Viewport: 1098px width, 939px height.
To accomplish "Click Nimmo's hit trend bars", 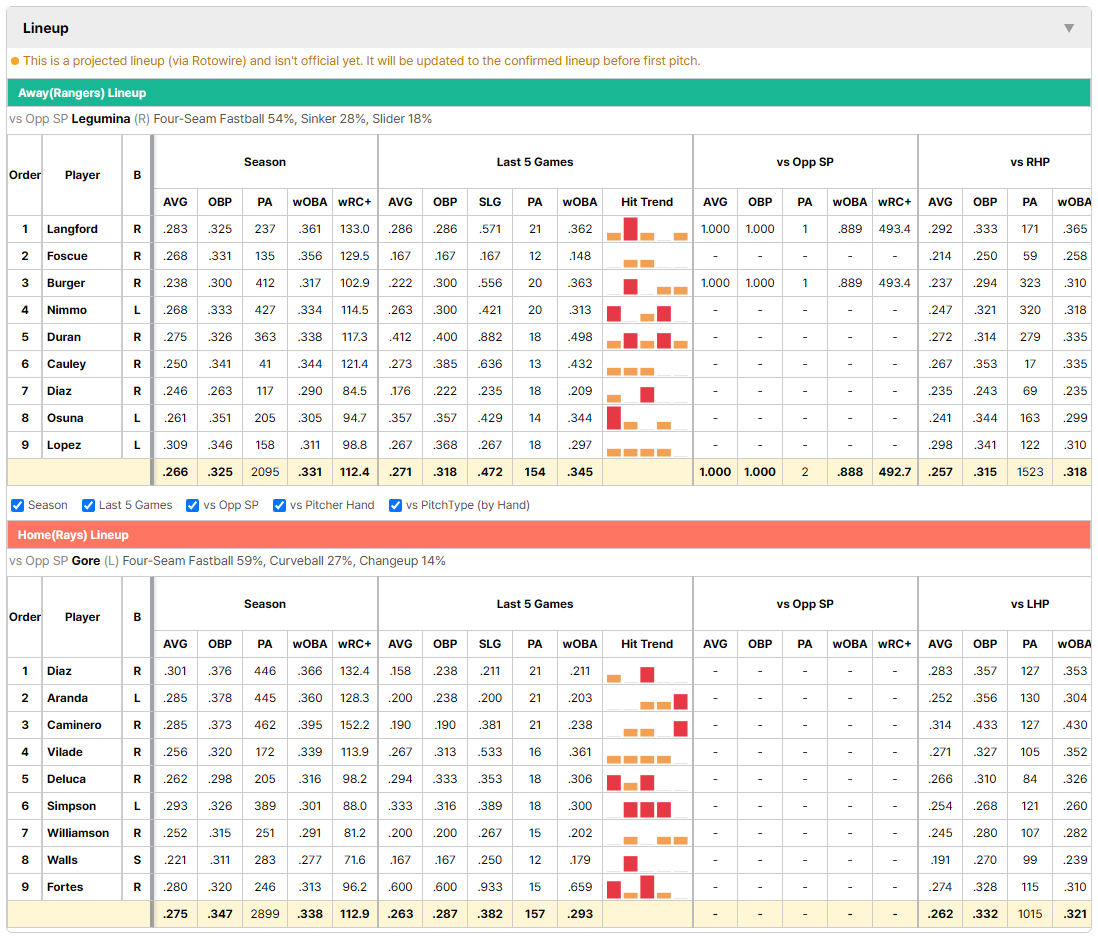I will point(647,310).
